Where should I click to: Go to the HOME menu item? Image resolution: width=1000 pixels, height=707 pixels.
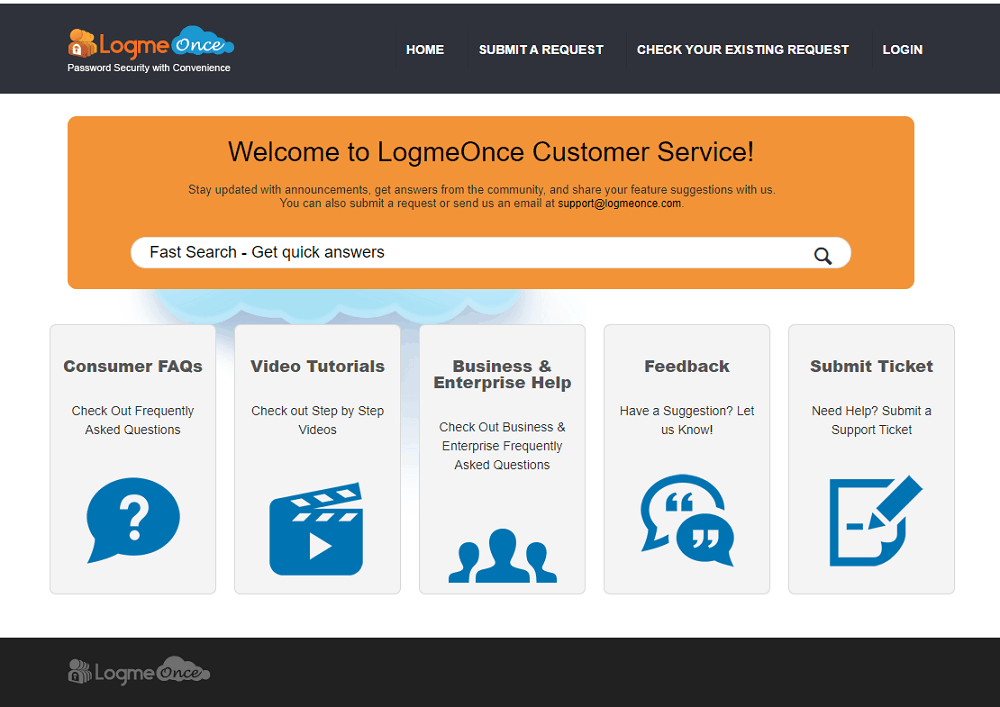pyautogui.click(x=425, y=50)
